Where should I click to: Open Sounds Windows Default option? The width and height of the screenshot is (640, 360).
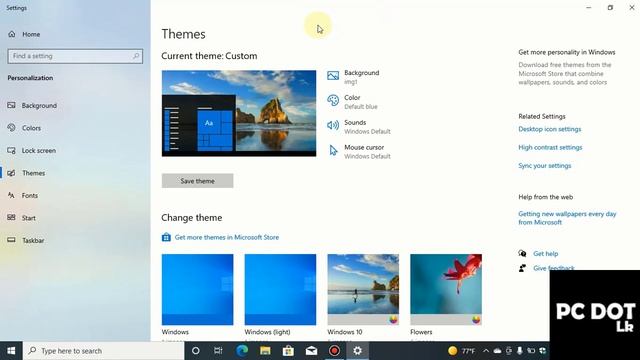359,127
